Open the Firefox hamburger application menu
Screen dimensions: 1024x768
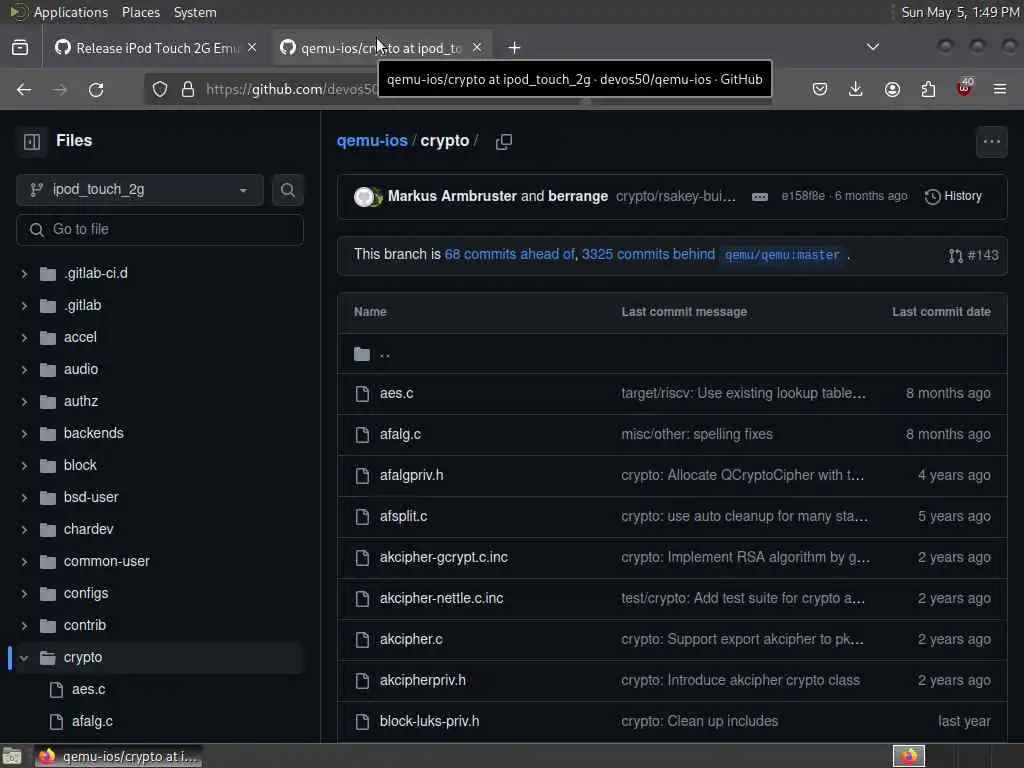(x=1000, y=89)
